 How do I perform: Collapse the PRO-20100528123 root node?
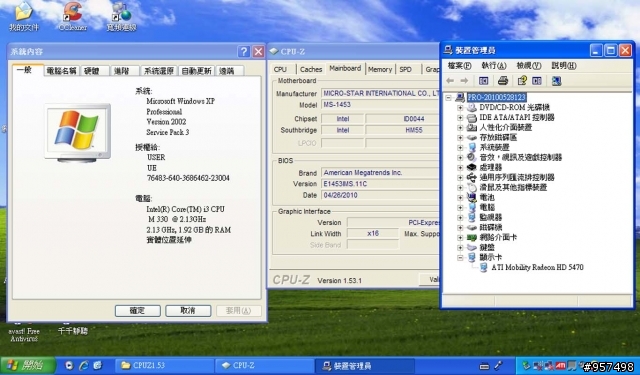449,98
